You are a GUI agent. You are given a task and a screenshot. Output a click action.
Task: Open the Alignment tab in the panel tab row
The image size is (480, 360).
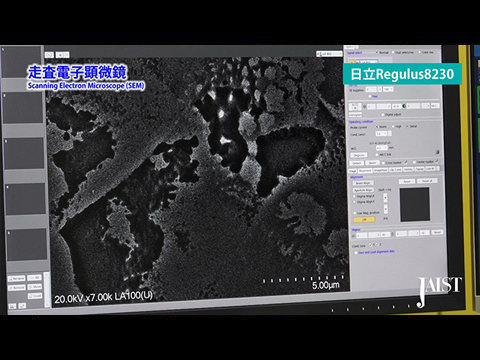tap(365, 170)
